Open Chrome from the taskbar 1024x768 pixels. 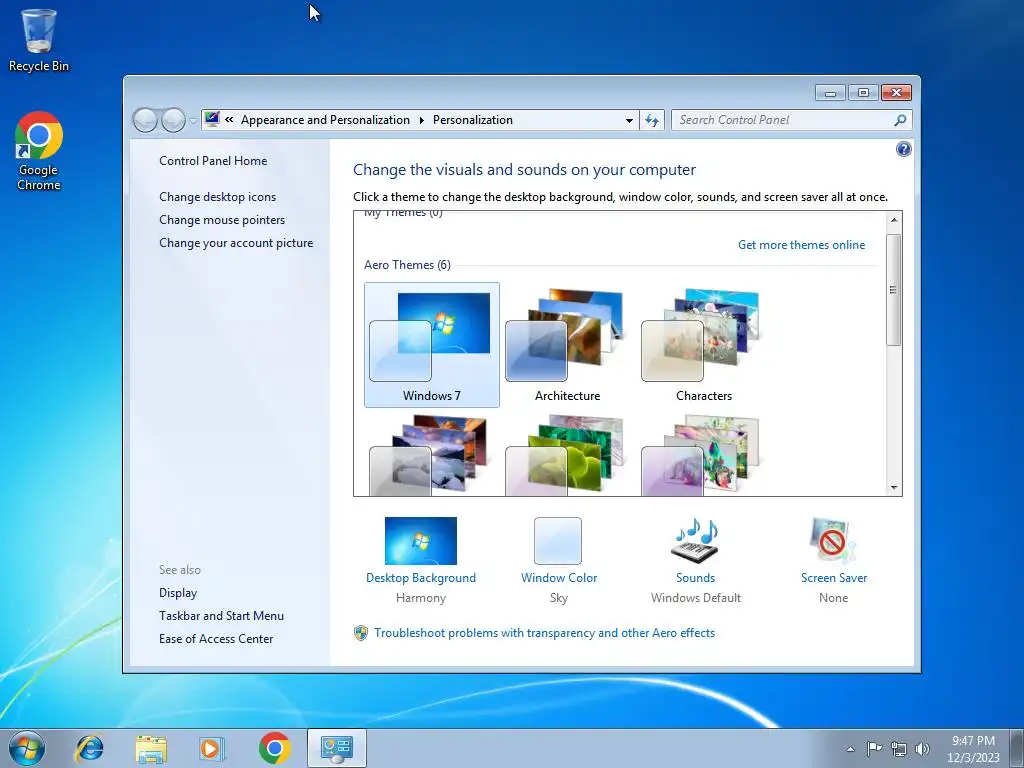(x=274, y=748)
